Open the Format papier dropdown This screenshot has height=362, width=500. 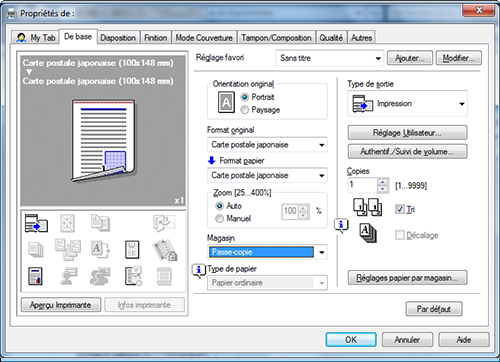coord(267,175)
